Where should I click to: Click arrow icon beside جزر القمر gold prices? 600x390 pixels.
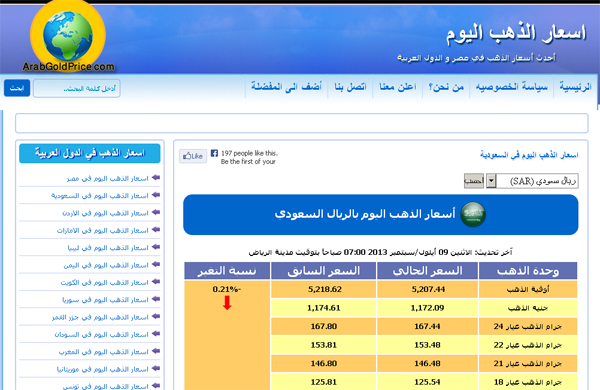[156, 317]
